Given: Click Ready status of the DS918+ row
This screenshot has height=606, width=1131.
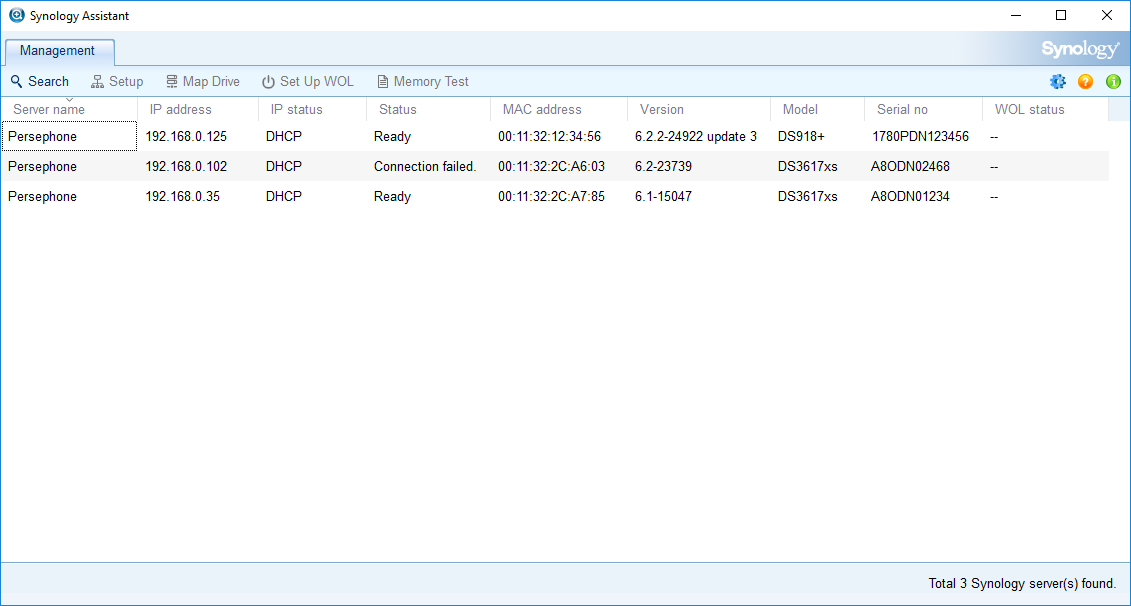Looking at the screenshot, I should pyautogui.click(x=392, y=136).
